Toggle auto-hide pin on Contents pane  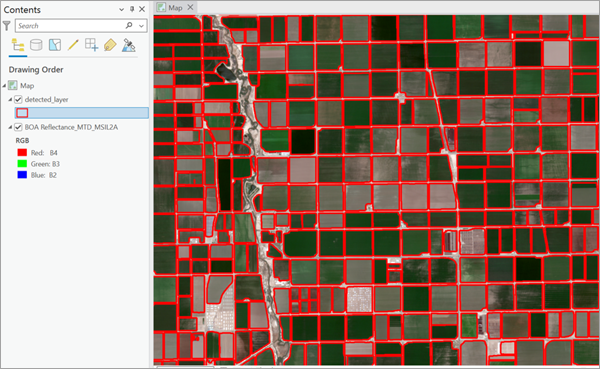pyautogui.click(x=132, y=9)
